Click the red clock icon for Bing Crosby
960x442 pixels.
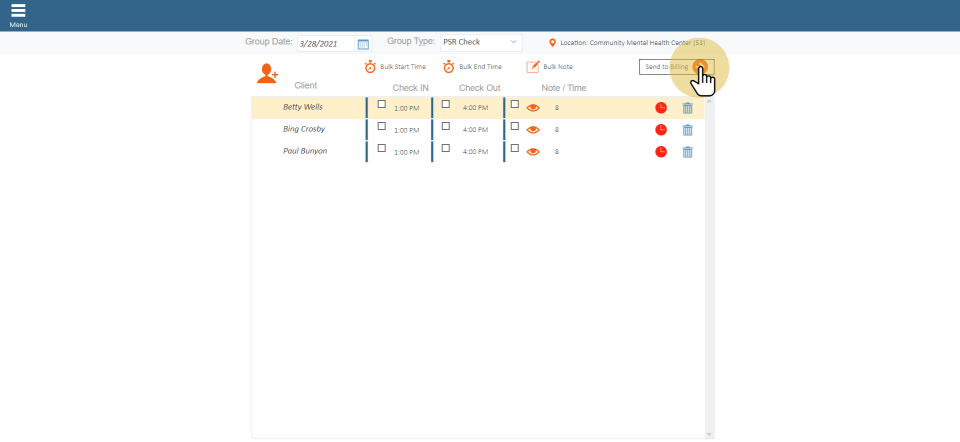coord(661,130)
